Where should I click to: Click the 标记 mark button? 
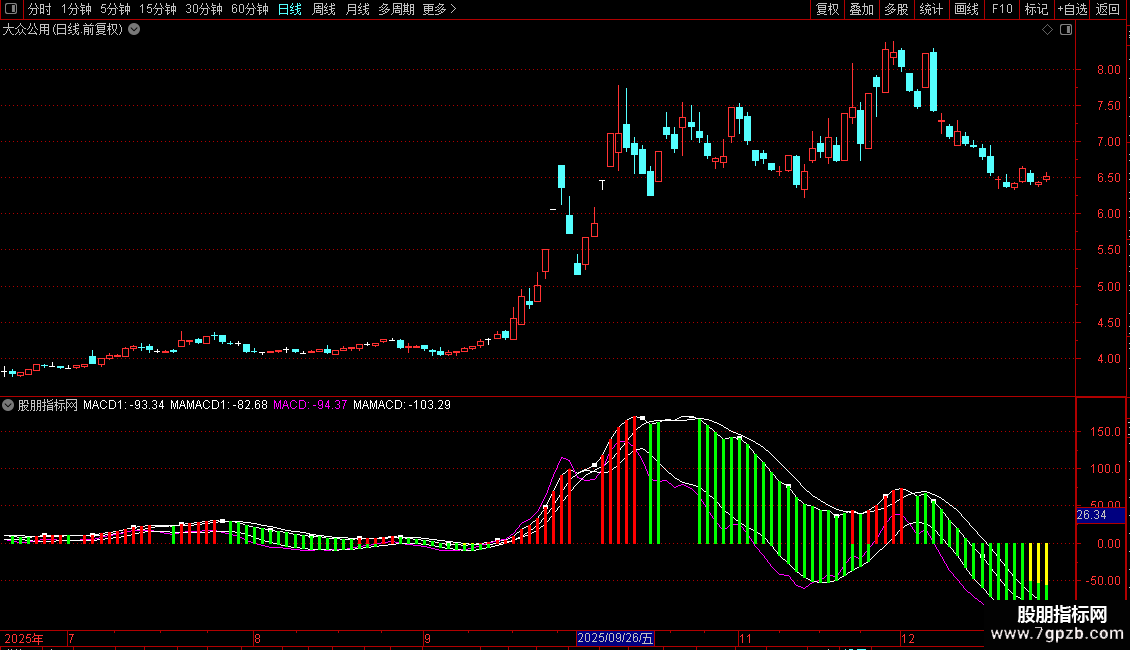1036,9
